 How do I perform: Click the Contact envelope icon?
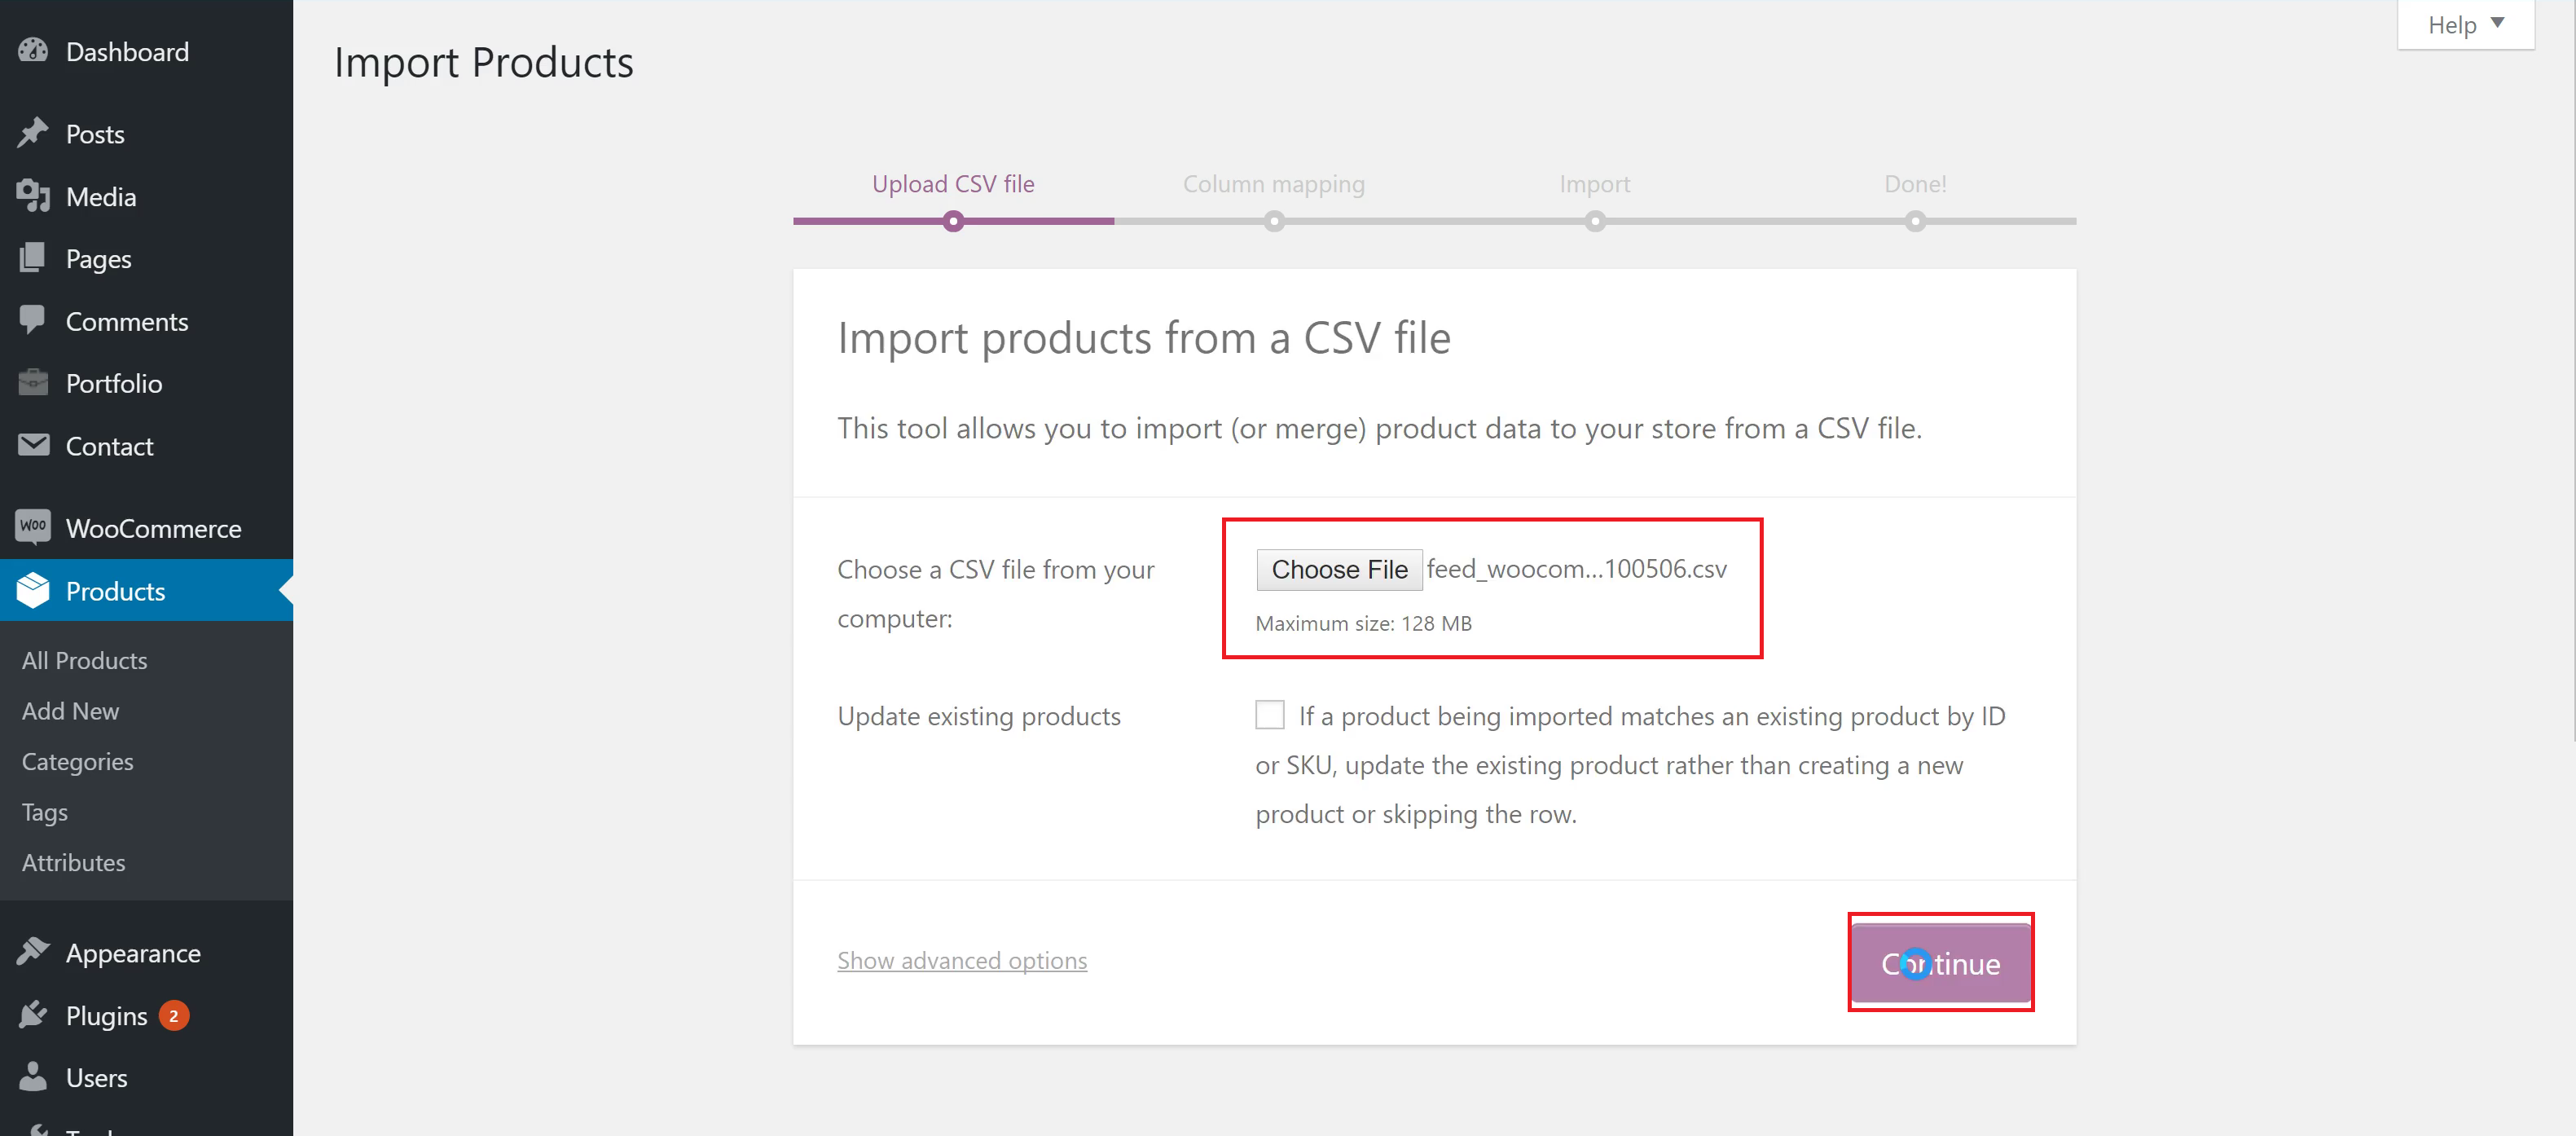pyautogui.click(x=33, y=445)
